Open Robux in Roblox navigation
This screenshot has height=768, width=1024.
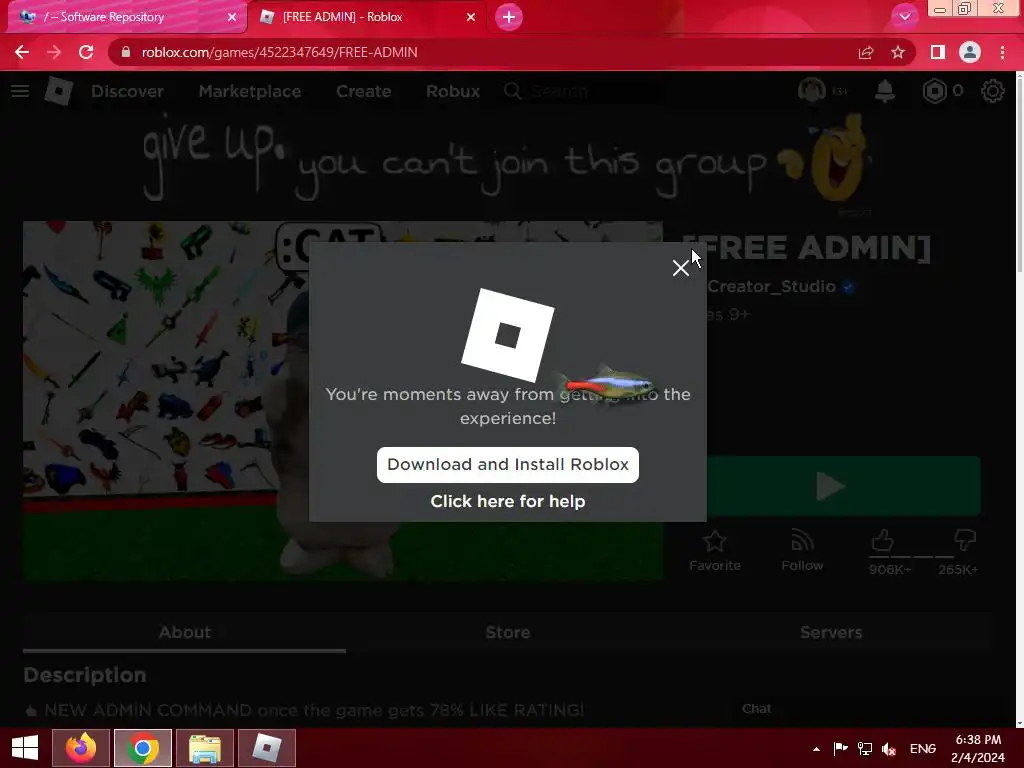[453, 91]
